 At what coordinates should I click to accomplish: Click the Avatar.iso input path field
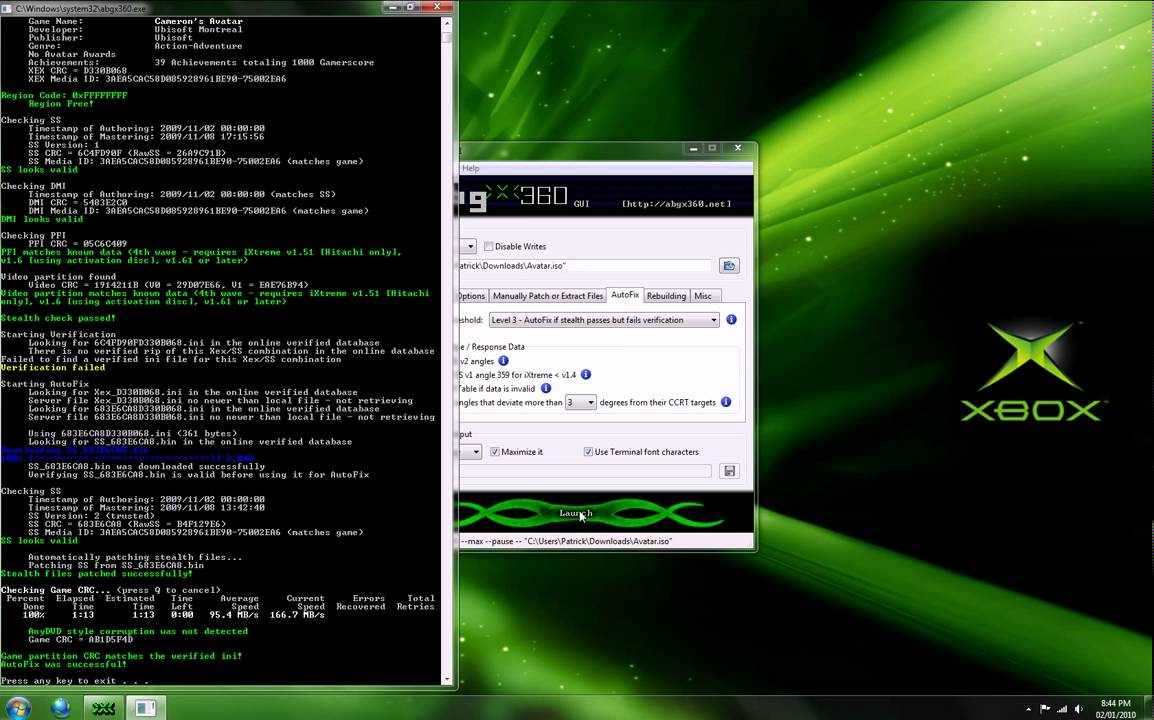click(x=585, y=266)
